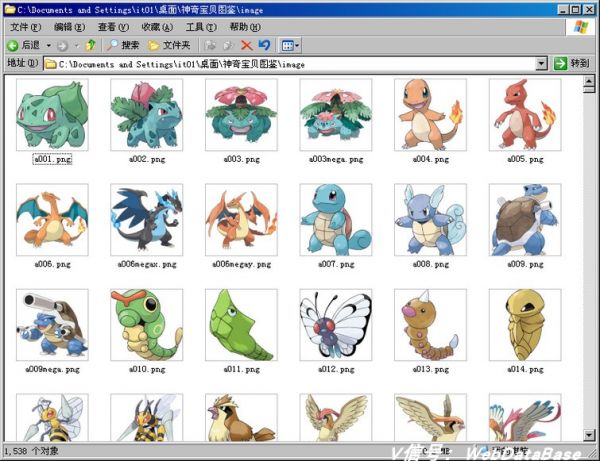Screen dimensions: 600x461
Task: Click the blue Undo arrow icon
Action: [x=264, y=46]
